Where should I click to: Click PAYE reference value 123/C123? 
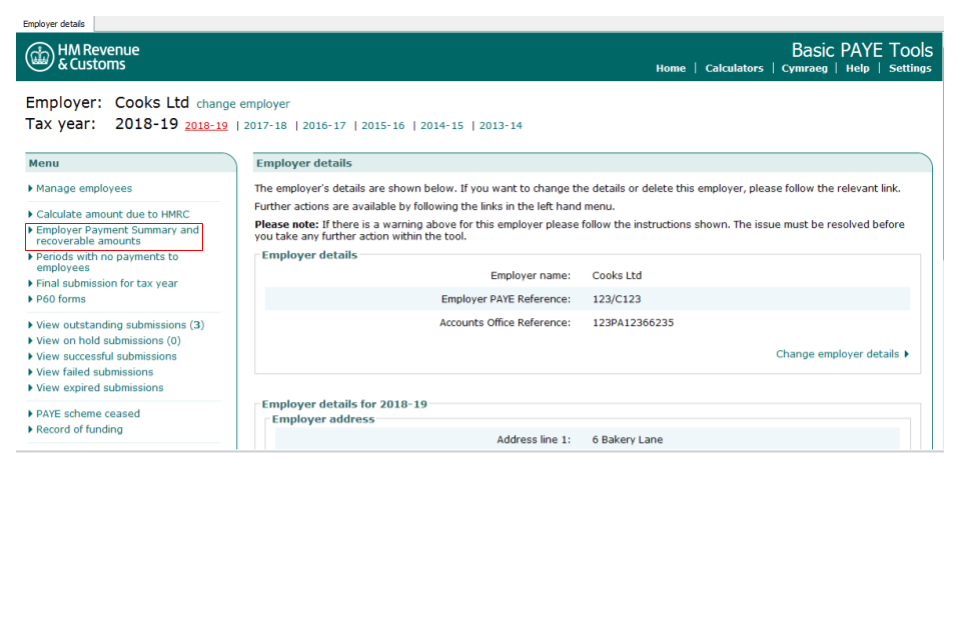pos(617,299)
